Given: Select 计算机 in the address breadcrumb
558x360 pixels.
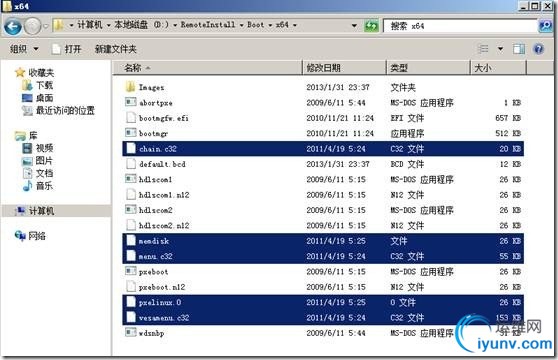Looking at the screenshot, I should point(90,25).
